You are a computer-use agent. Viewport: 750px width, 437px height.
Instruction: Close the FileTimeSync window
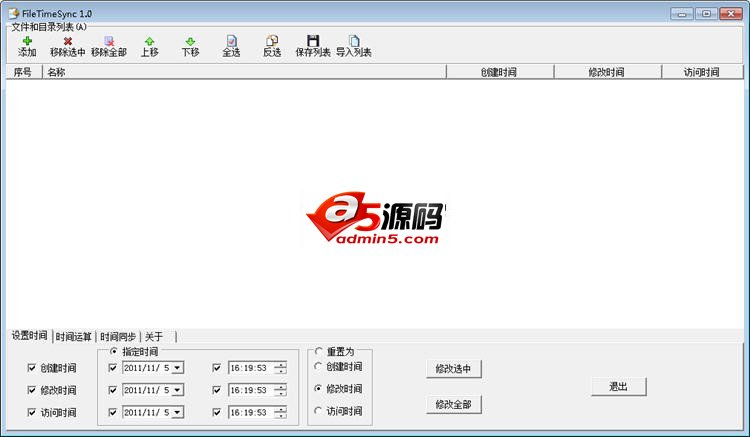730,14
